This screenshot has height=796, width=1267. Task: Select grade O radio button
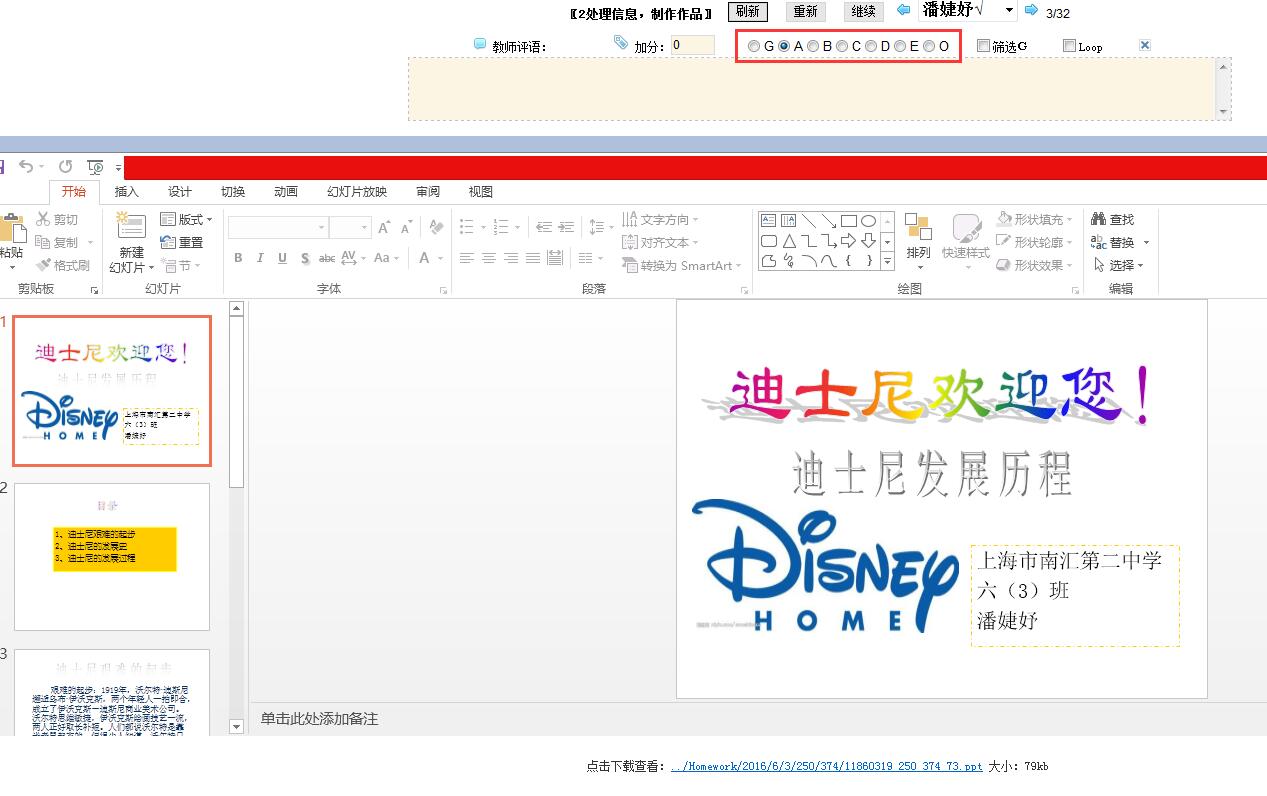point(929,46)
